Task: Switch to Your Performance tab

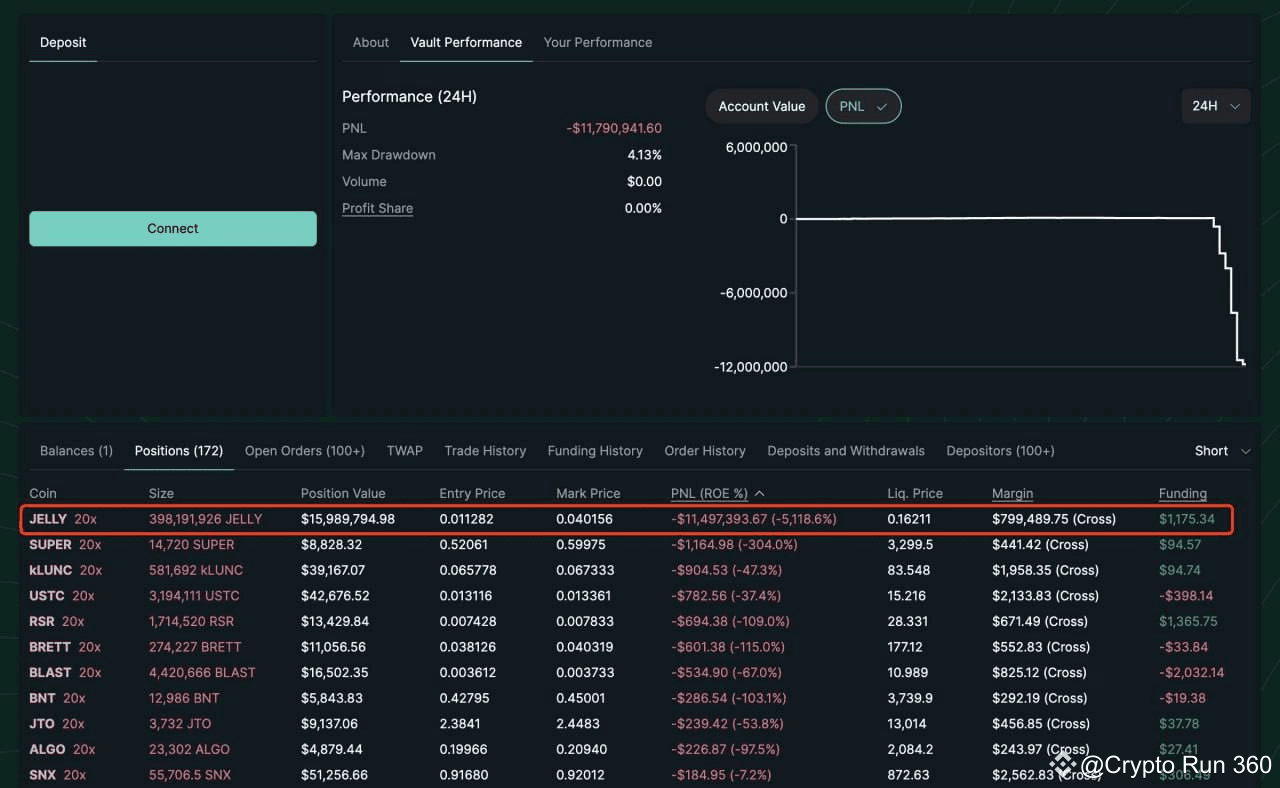Action: (597, 42)
